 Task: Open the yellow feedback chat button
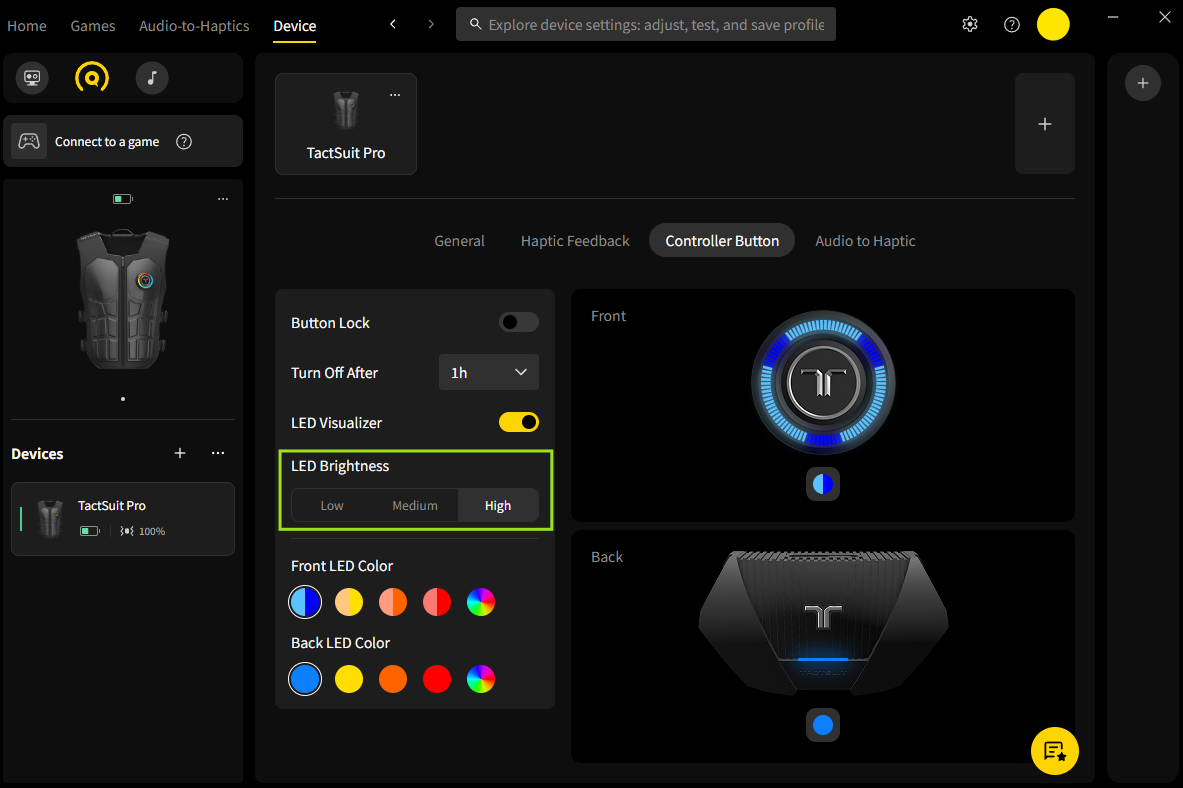tap(1054, 751)
